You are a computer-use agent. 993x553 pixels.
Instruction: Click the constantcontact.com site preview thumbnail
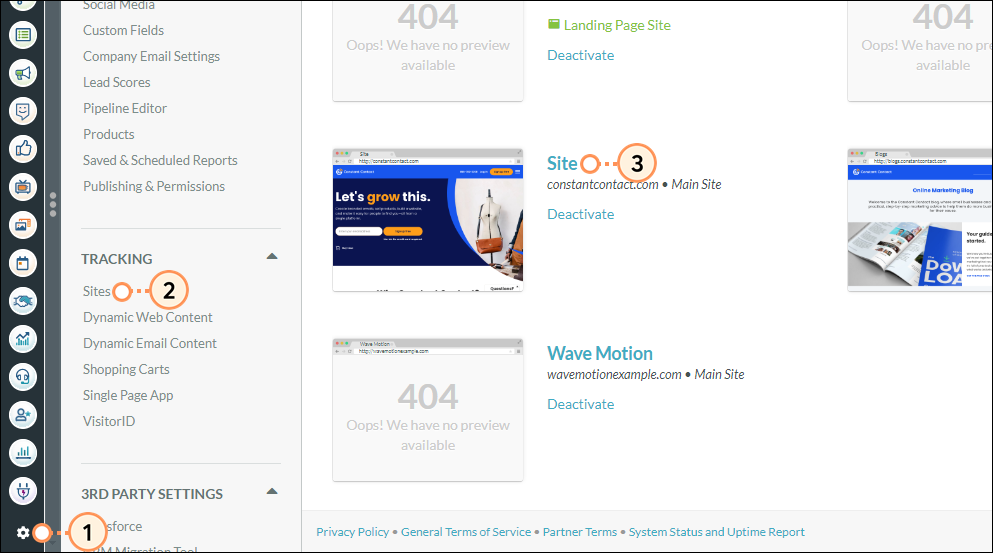click(428, 220)
